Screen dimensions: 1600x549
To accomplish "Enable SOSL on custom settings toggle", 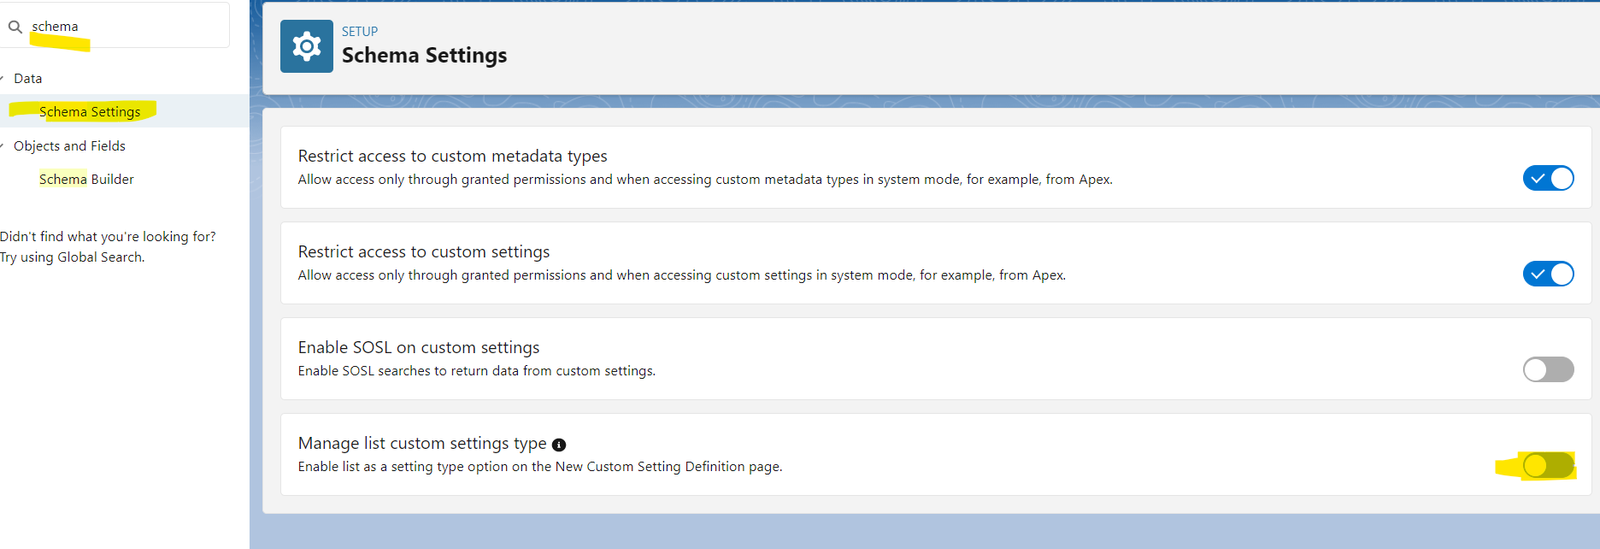I will (x=1548, y=370).
